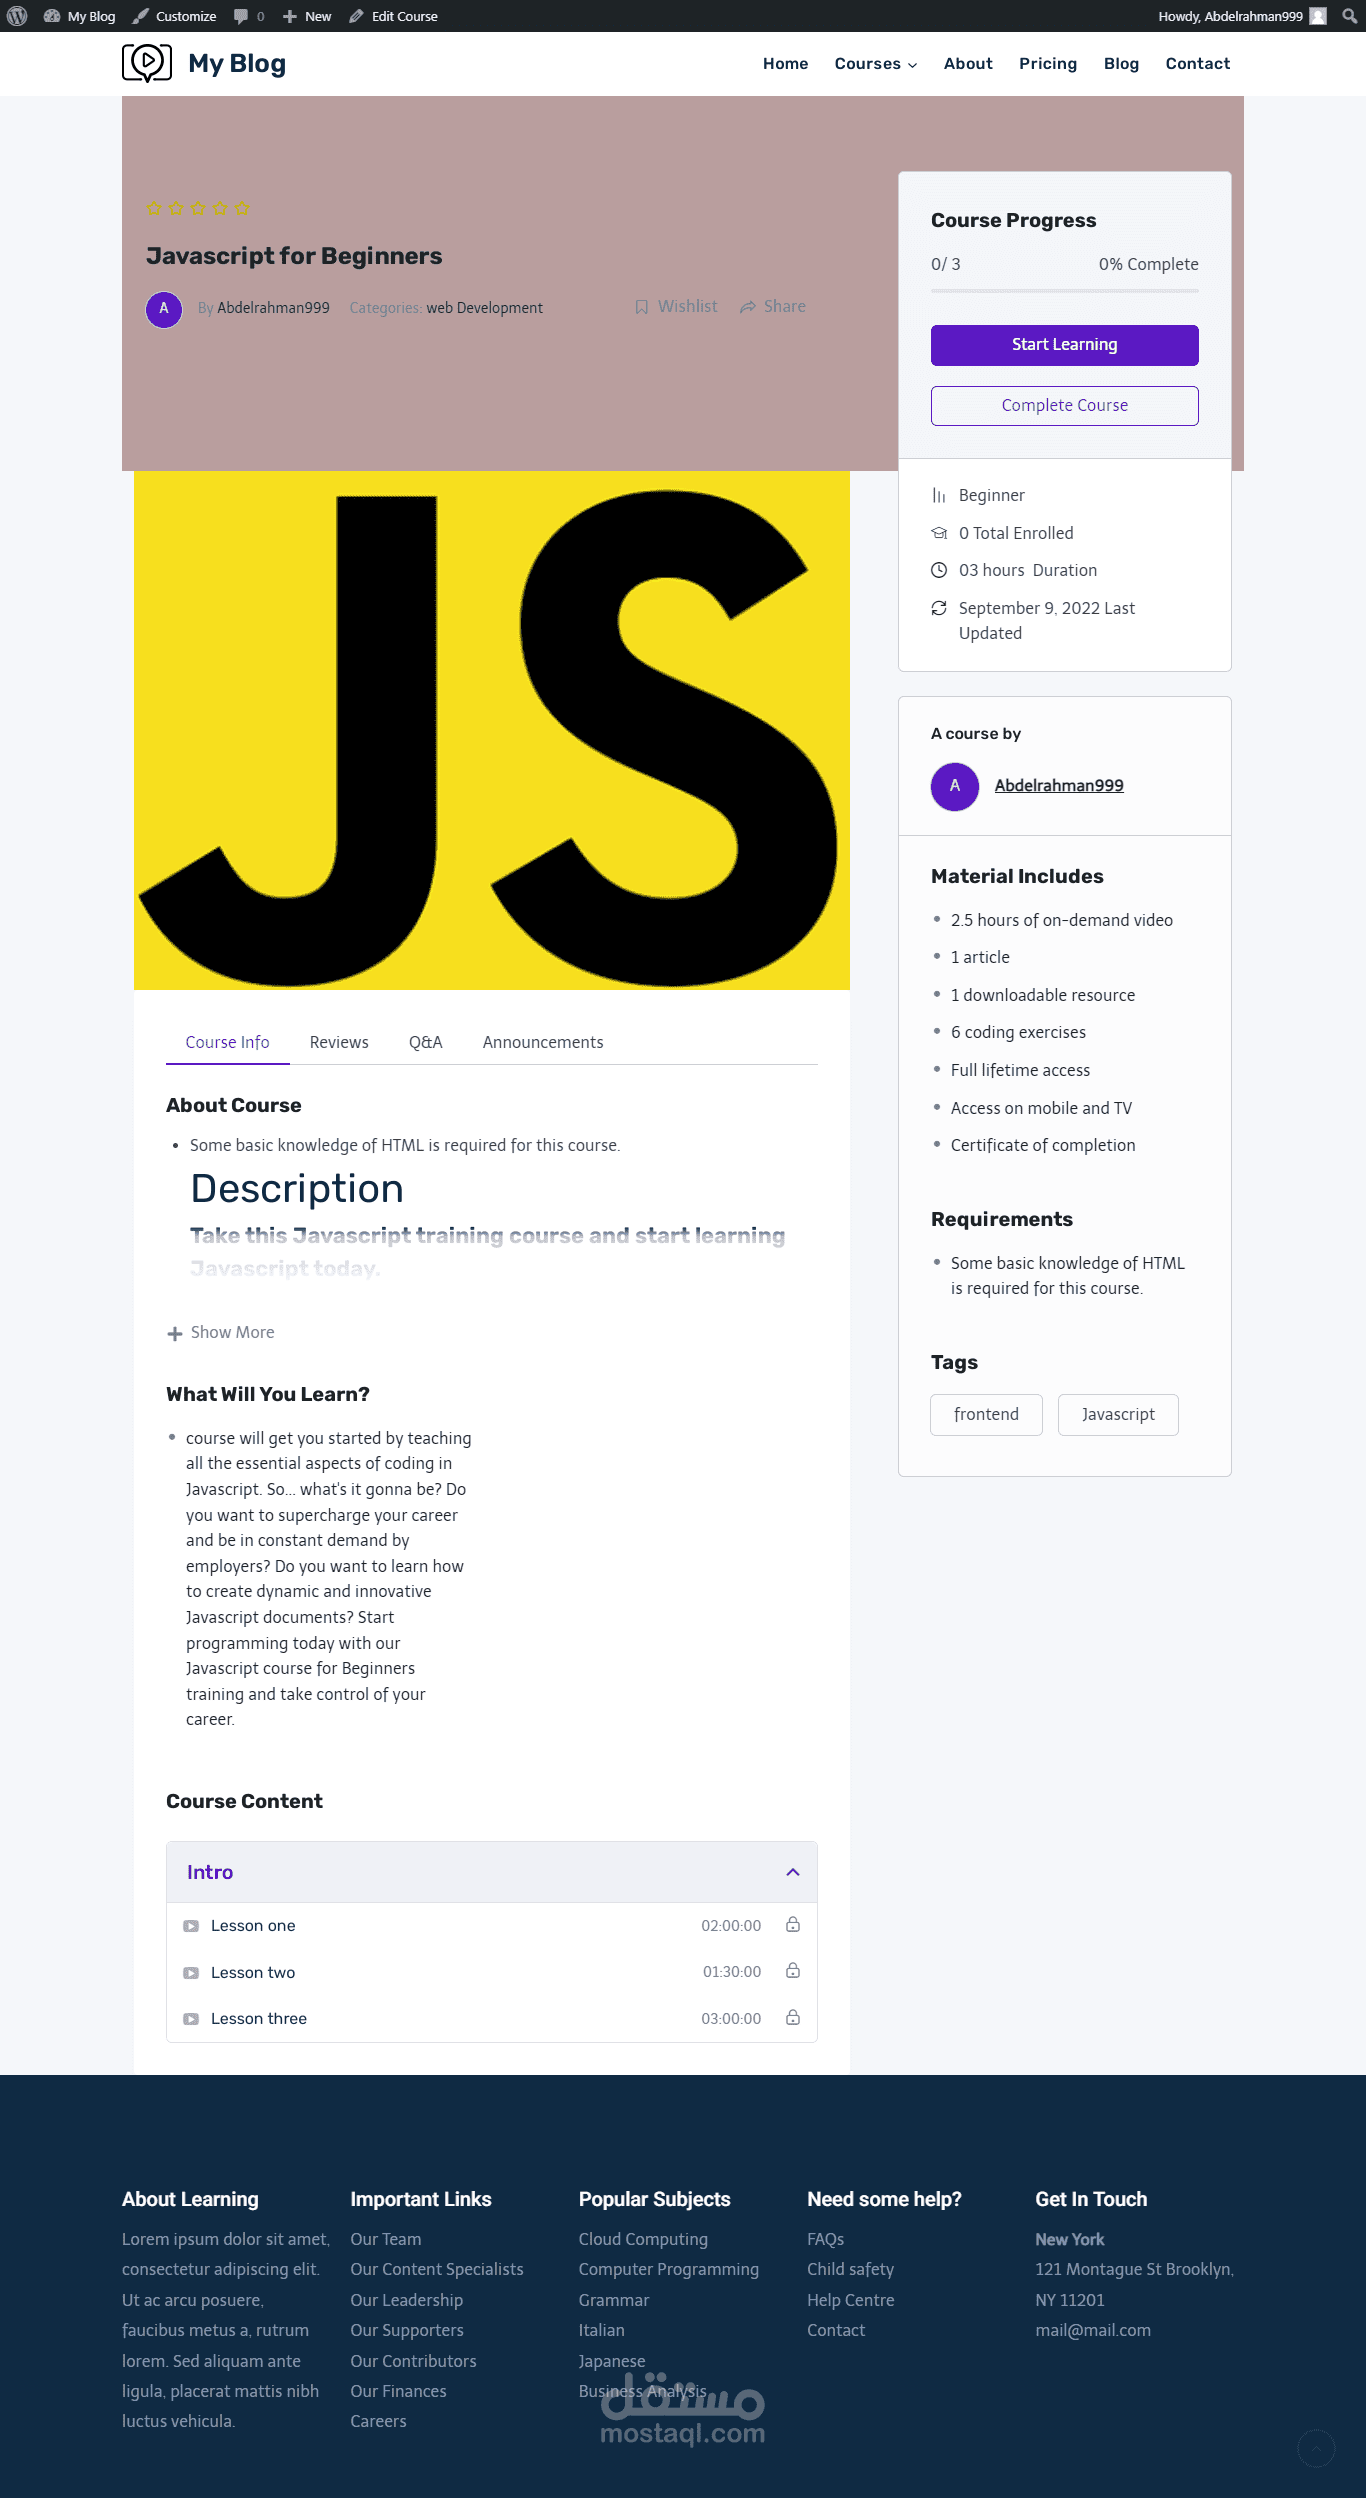The image size is (1366, 2498).
Task: Click the course progress bar
Action: click(x=1064, y=291)
